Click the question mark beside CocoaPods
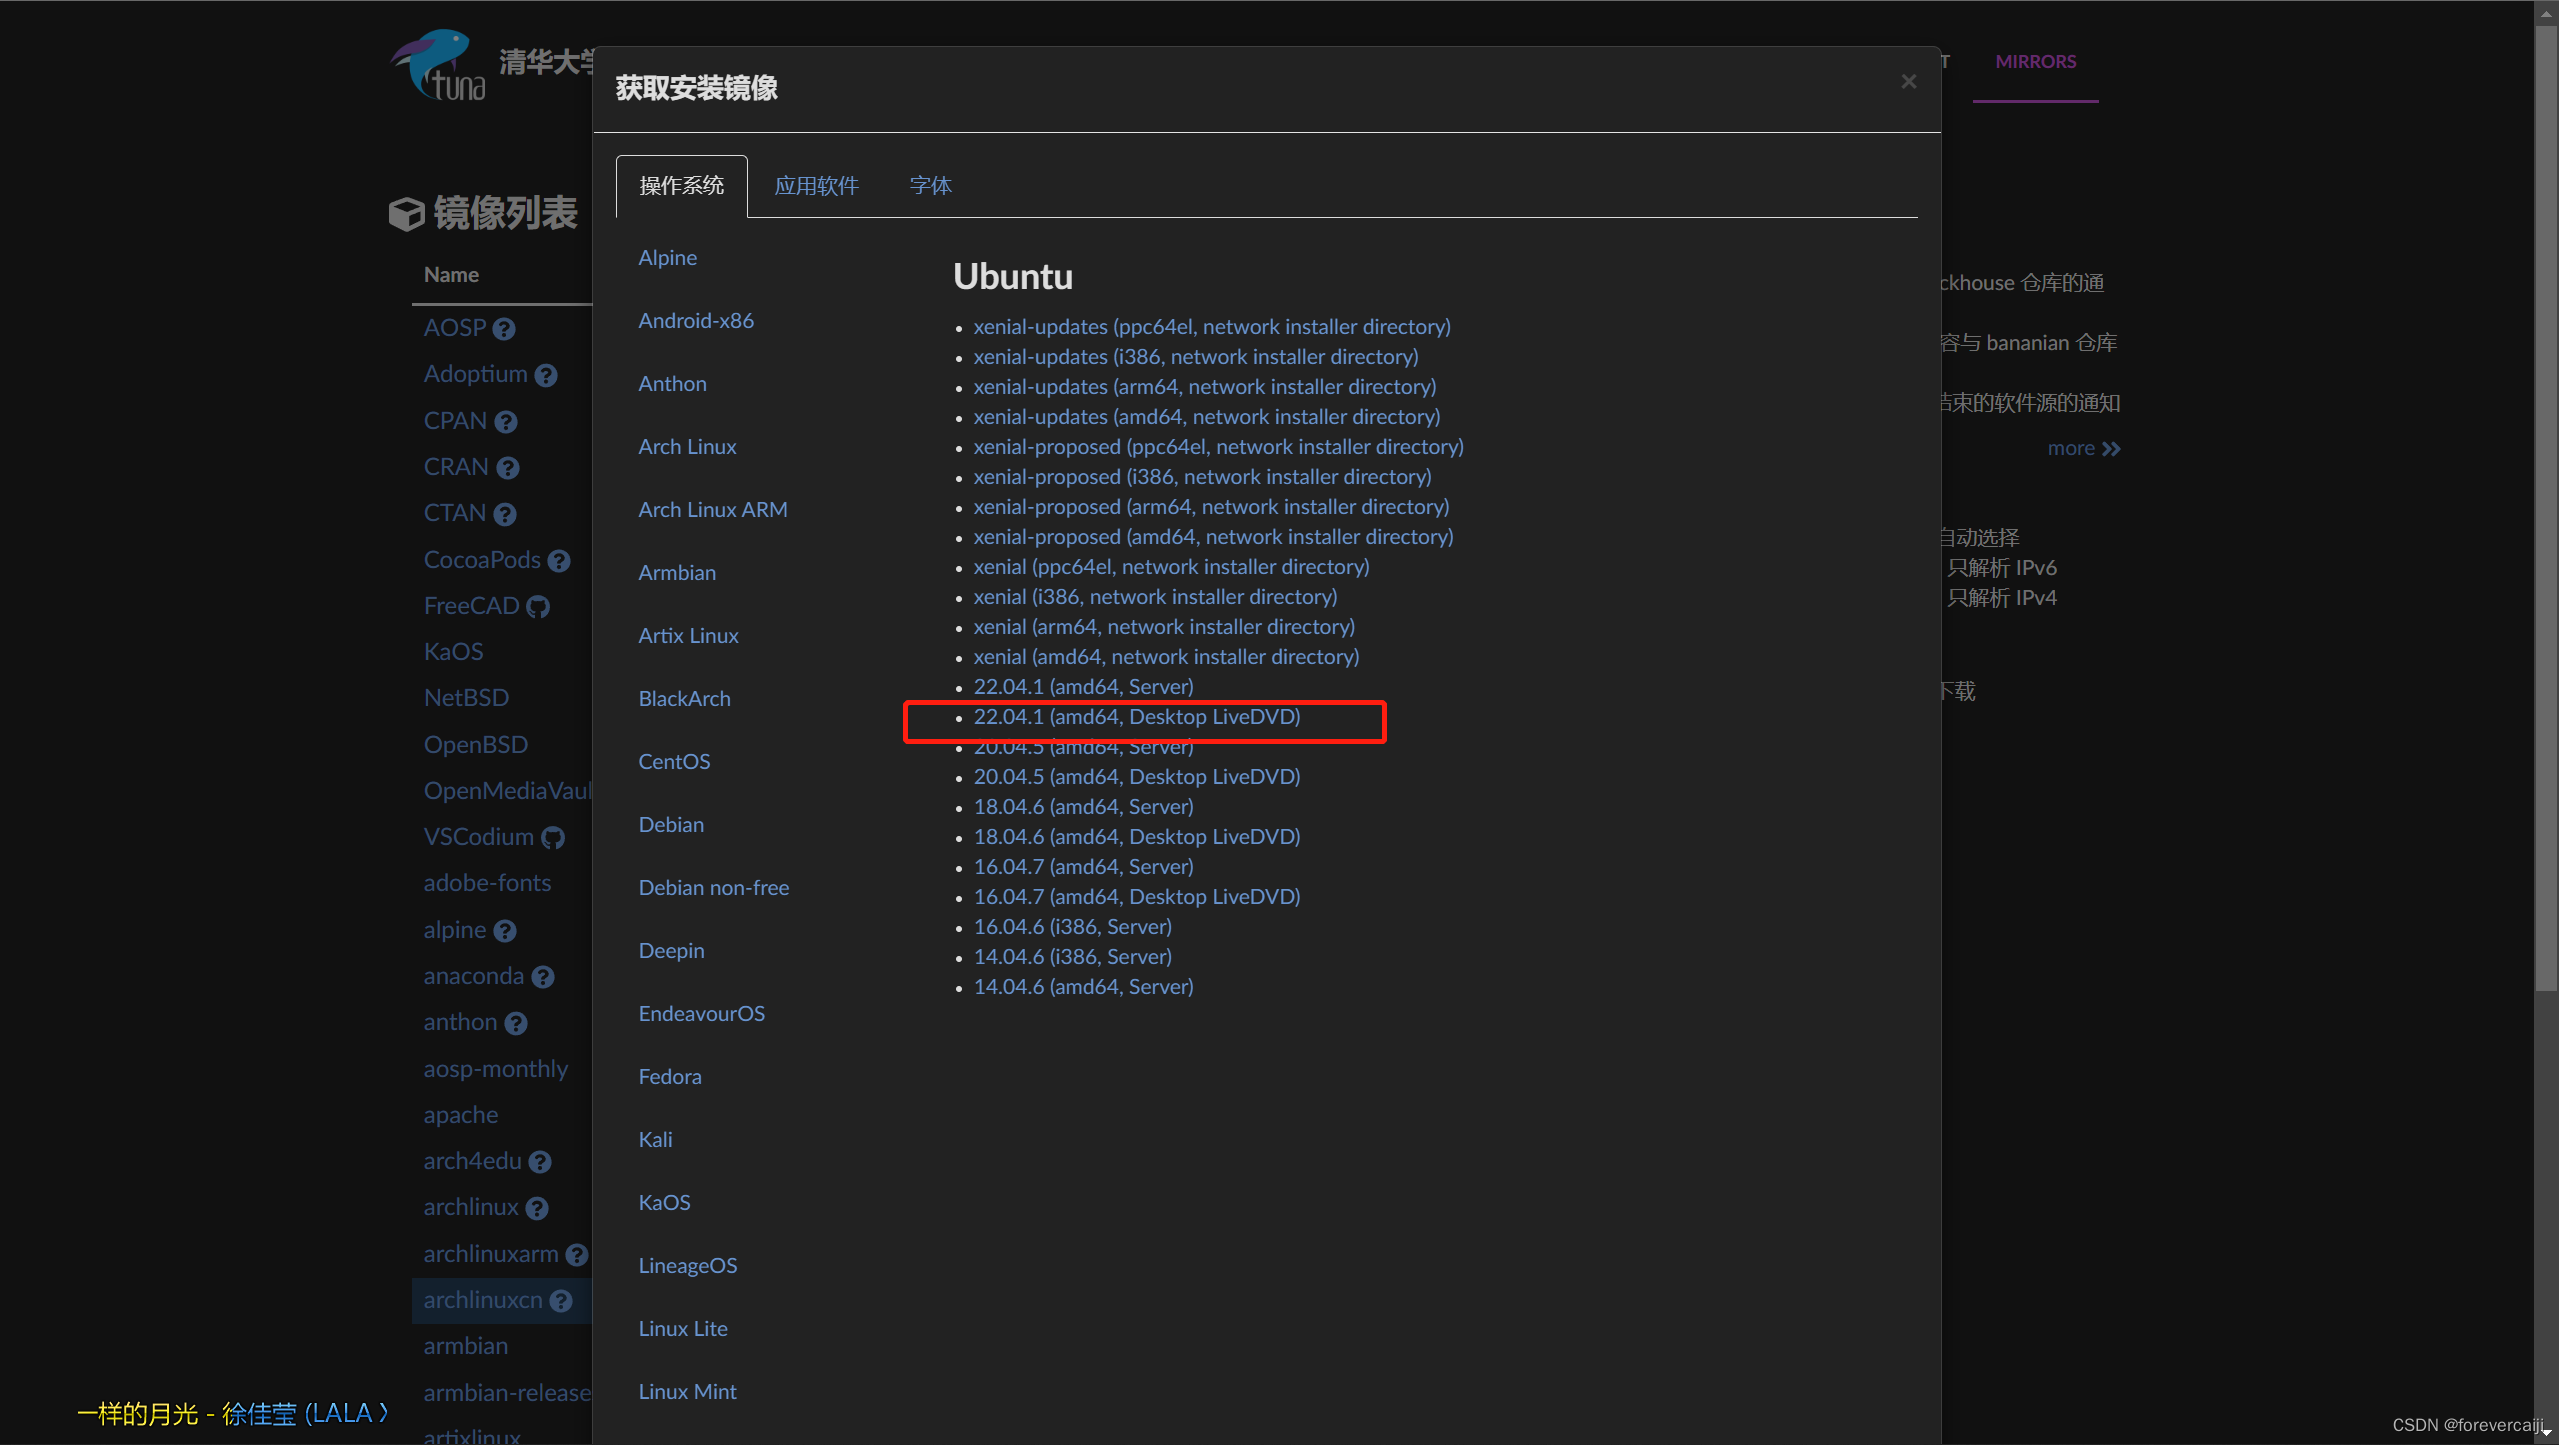Image resolution: width=2559 pixels, height=1445 pixels. click(x=559, y=561)
